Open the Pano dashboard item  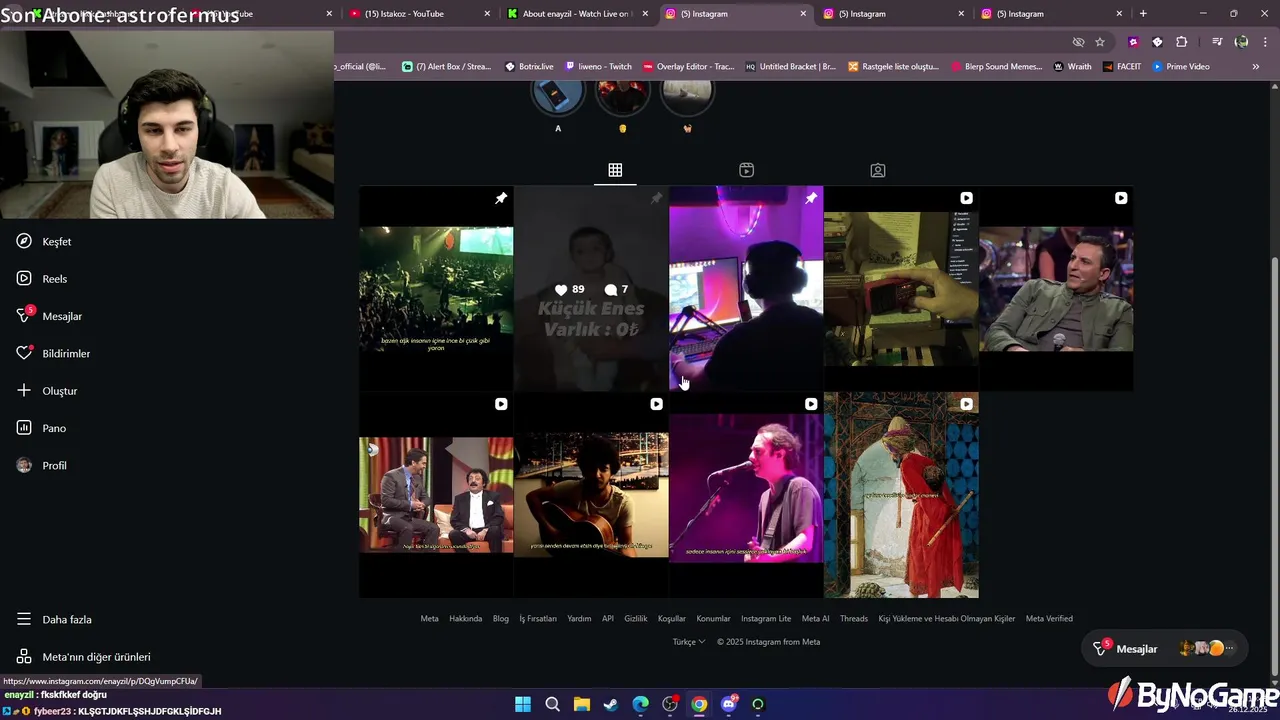point(41,428)
